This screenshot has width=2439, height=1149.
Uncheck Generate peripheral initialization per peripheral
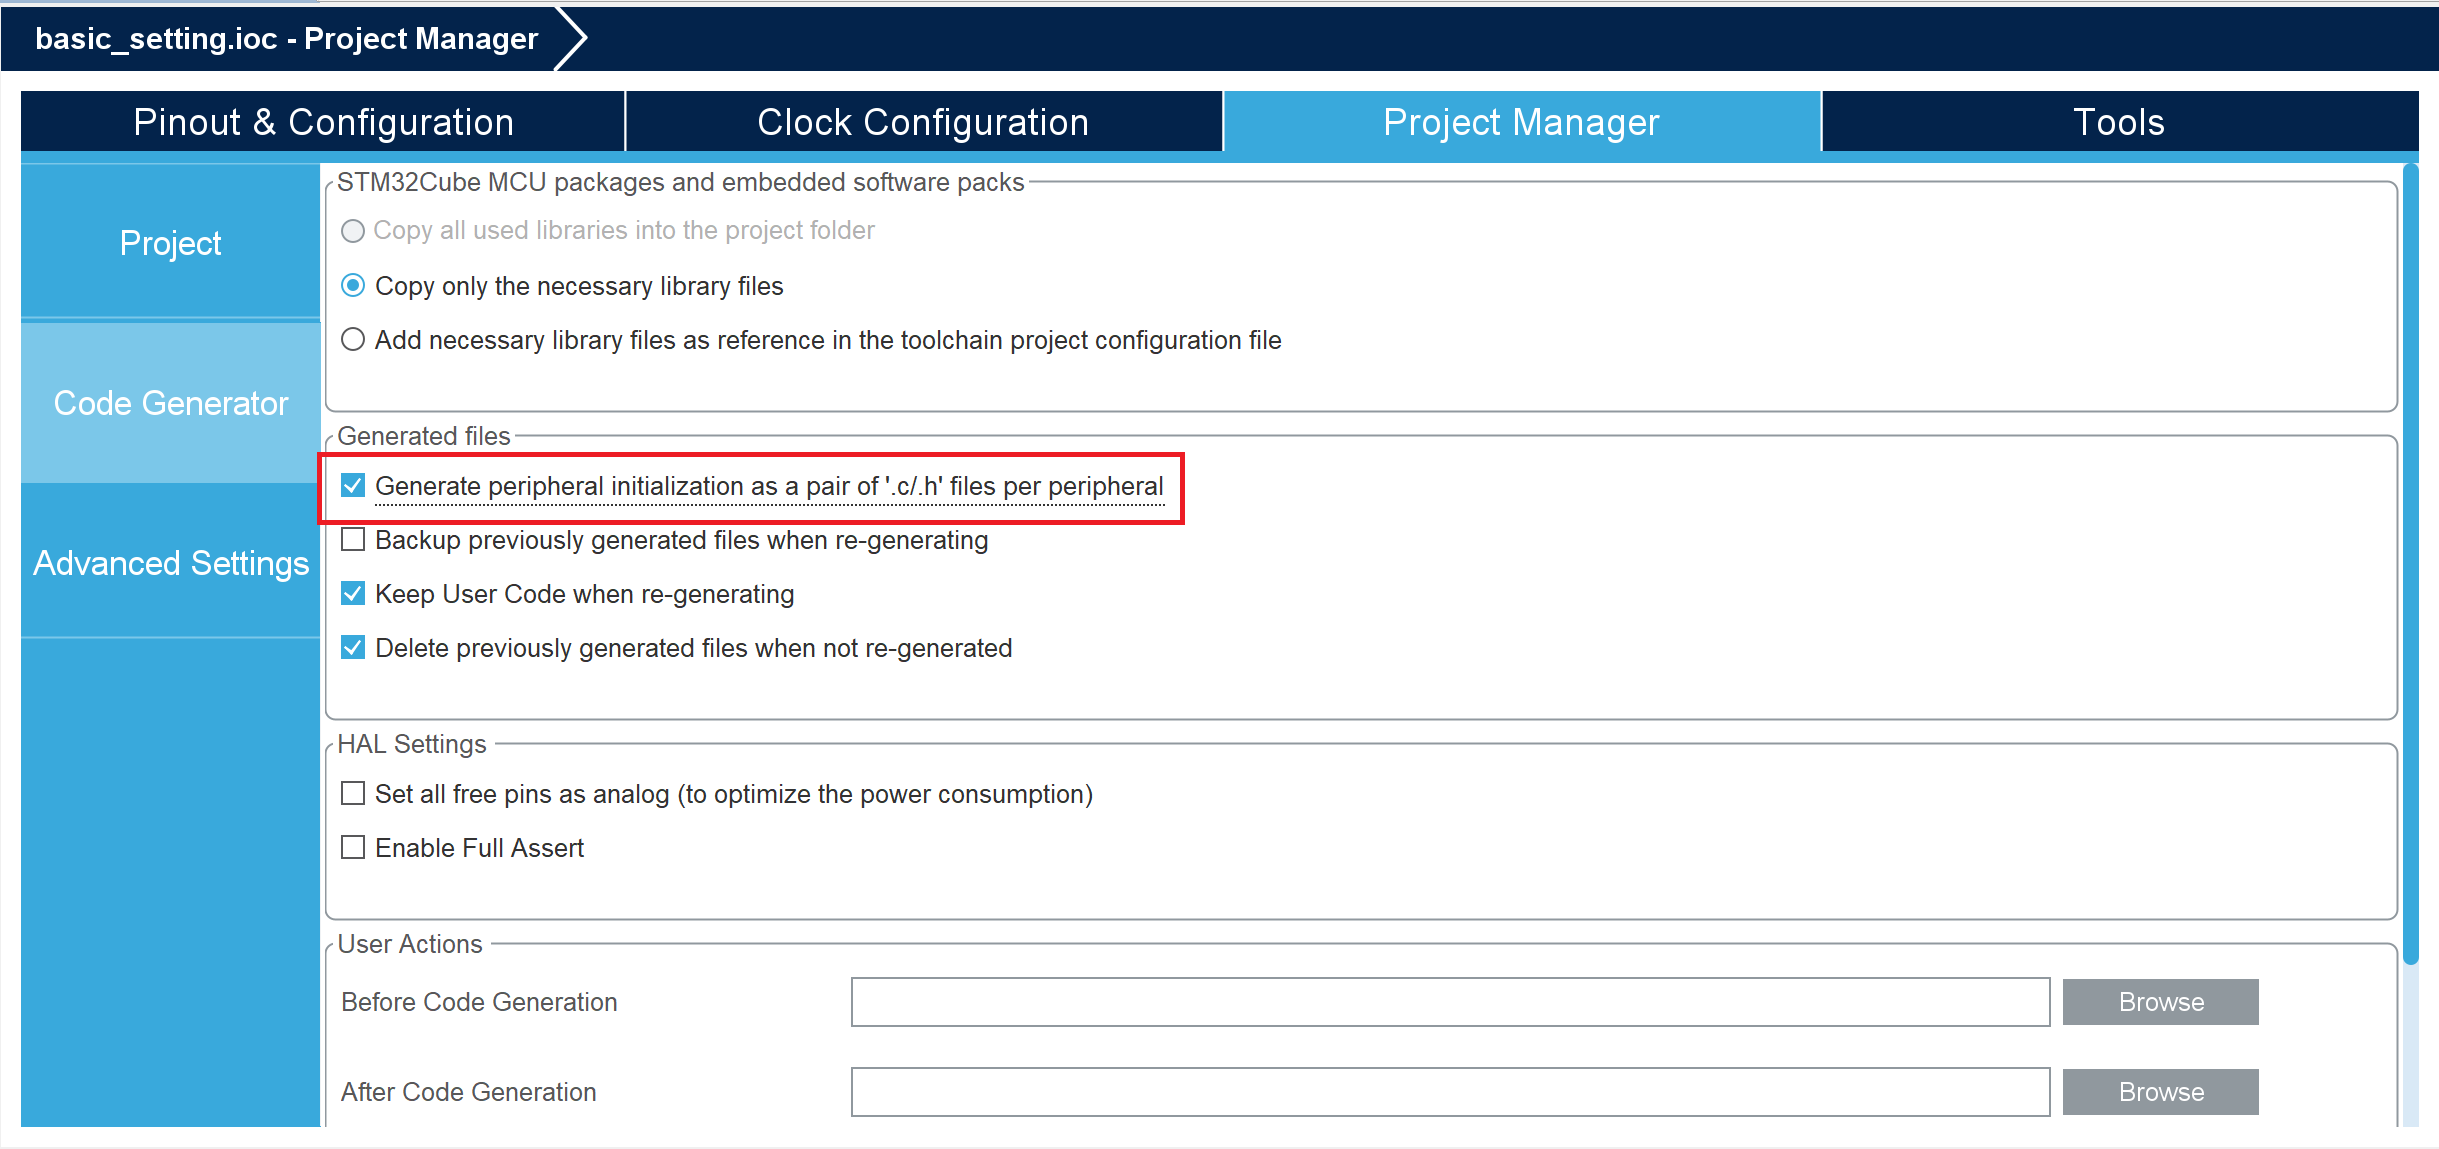pos(353,486)
